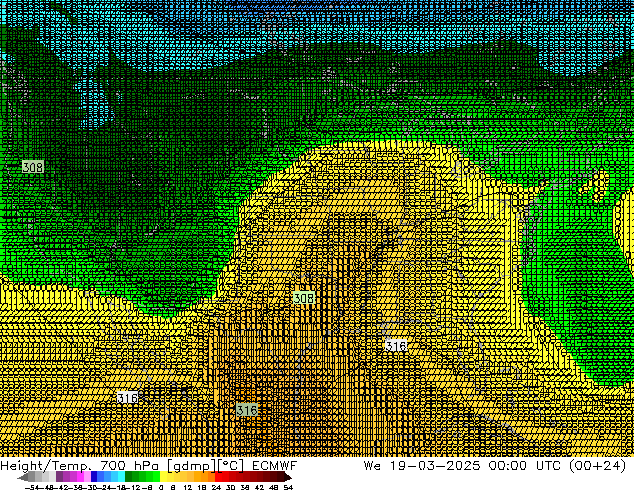Click the "(00+24)" forecast step text
Image resolution: width=634 pixels, height=490 pixels.
point(597,466)
